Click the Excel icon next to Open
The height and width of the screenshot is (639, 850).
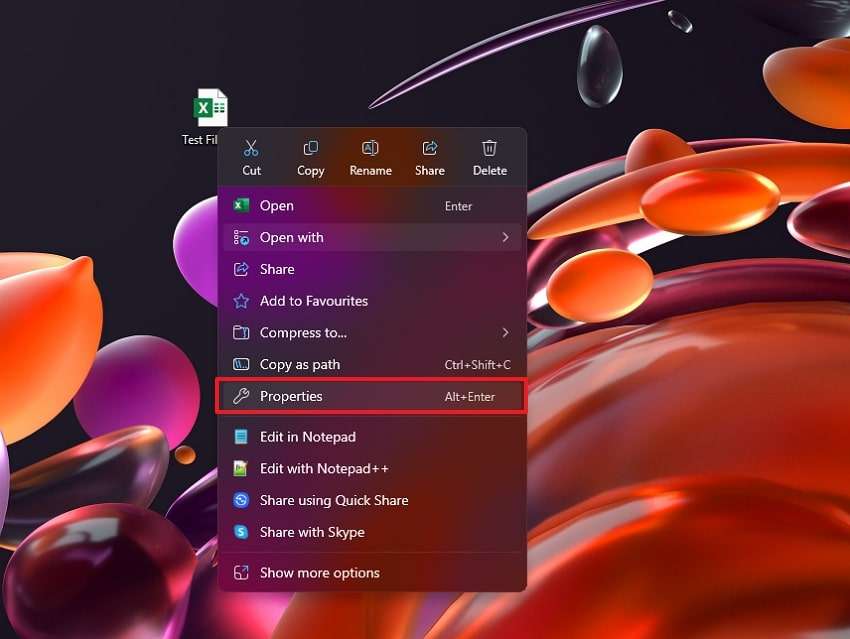(241, 205)
